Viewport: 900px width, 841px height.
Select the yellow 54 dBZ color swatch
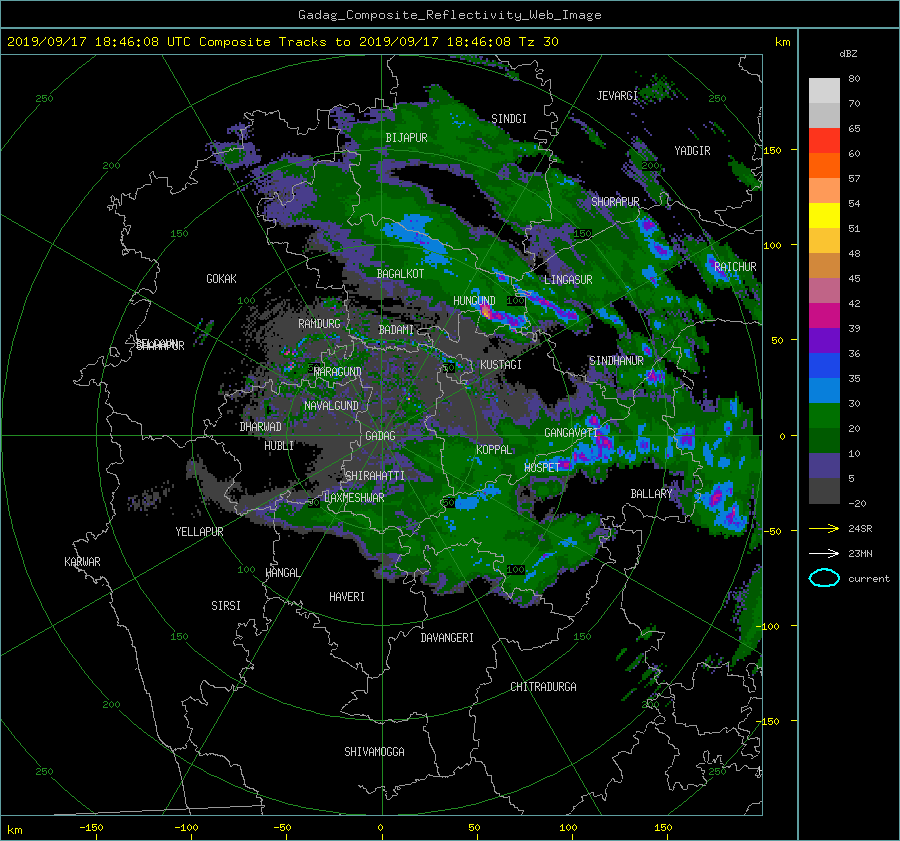click(824, 215)
